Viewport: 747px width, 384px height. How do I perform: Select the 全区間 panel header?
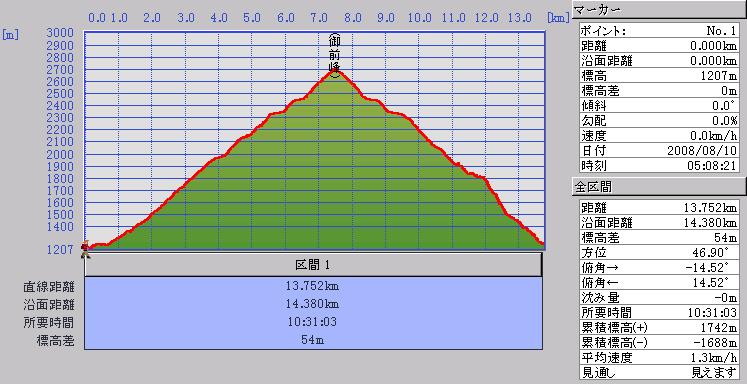659,187
